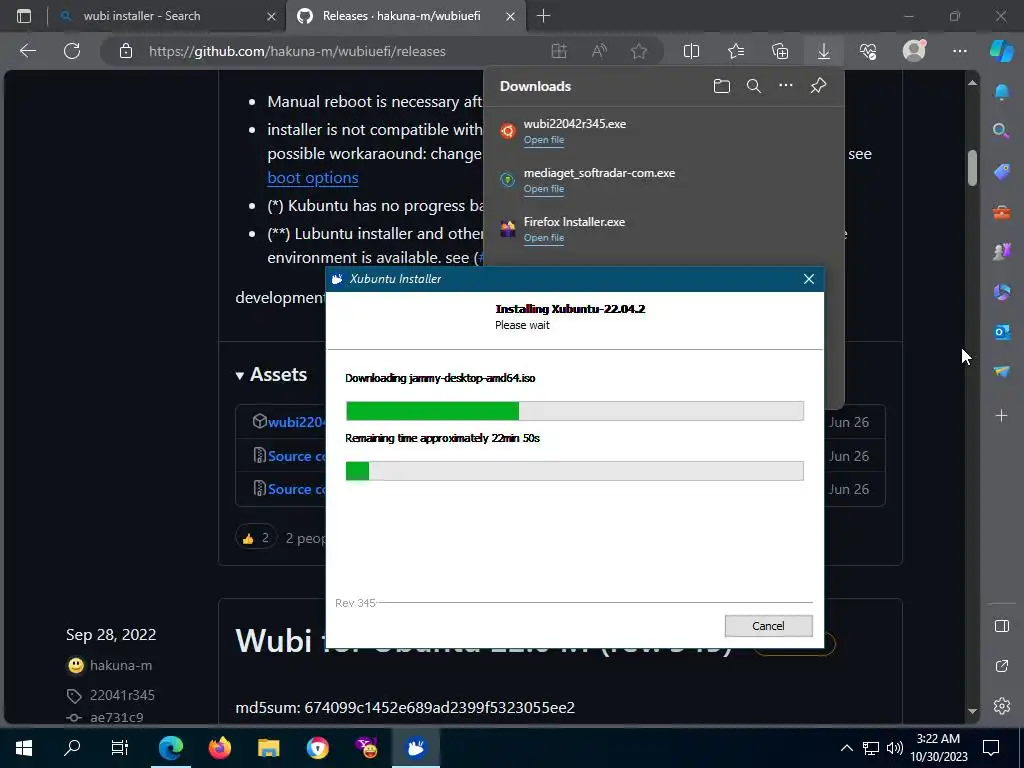The width and height of the screenshot is (1024, 768).
Task: Open the sidebar Shopping tag icon
Action: (x=1001, y=172)
